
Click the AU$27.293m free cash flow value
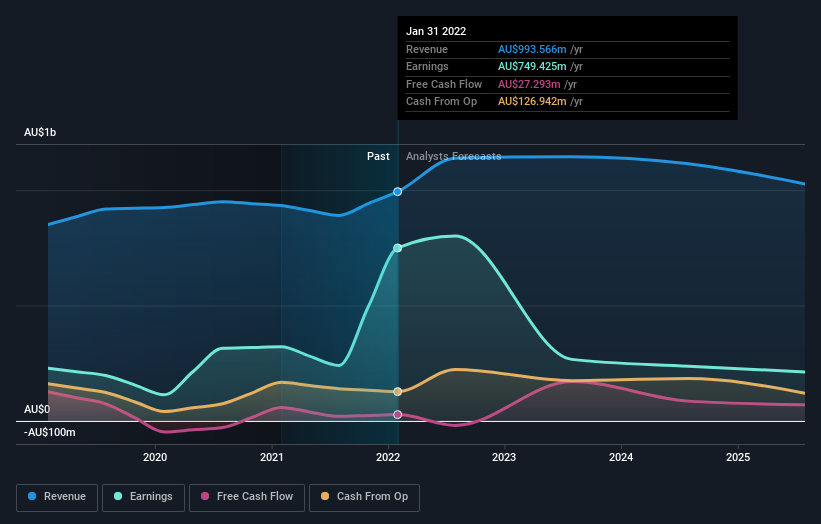click(x=529, y=84)
